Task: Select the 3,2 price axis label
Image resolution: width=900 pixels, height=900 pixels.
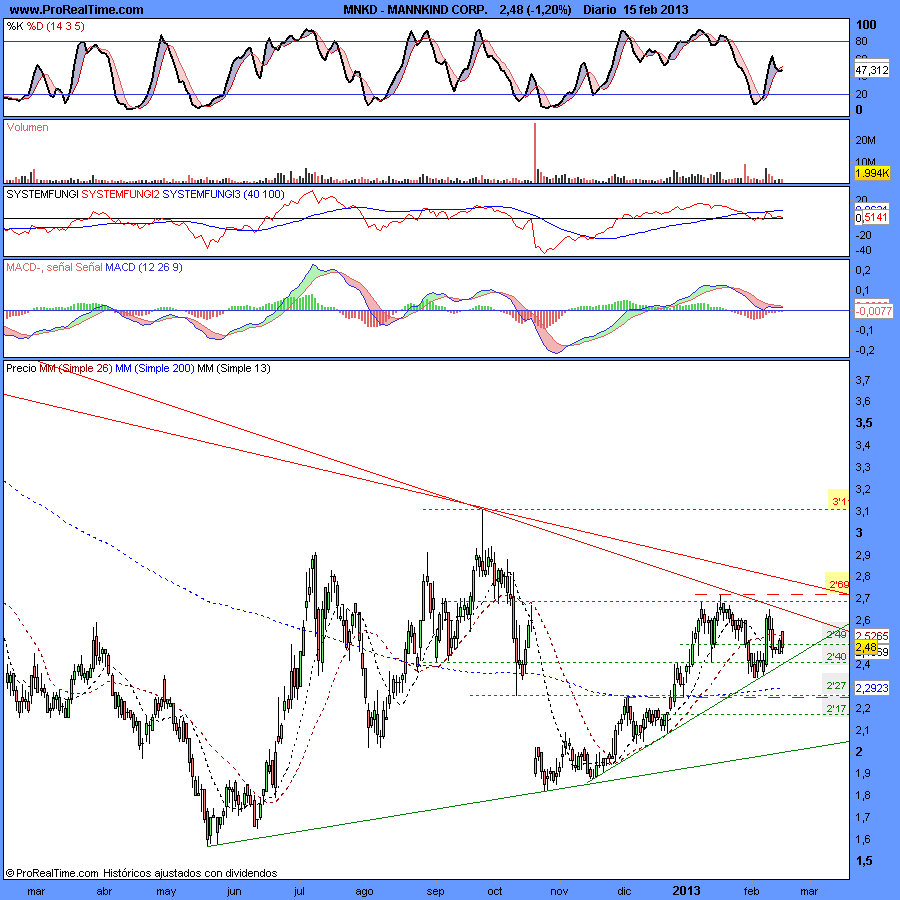Action: [x=863, y=490]
